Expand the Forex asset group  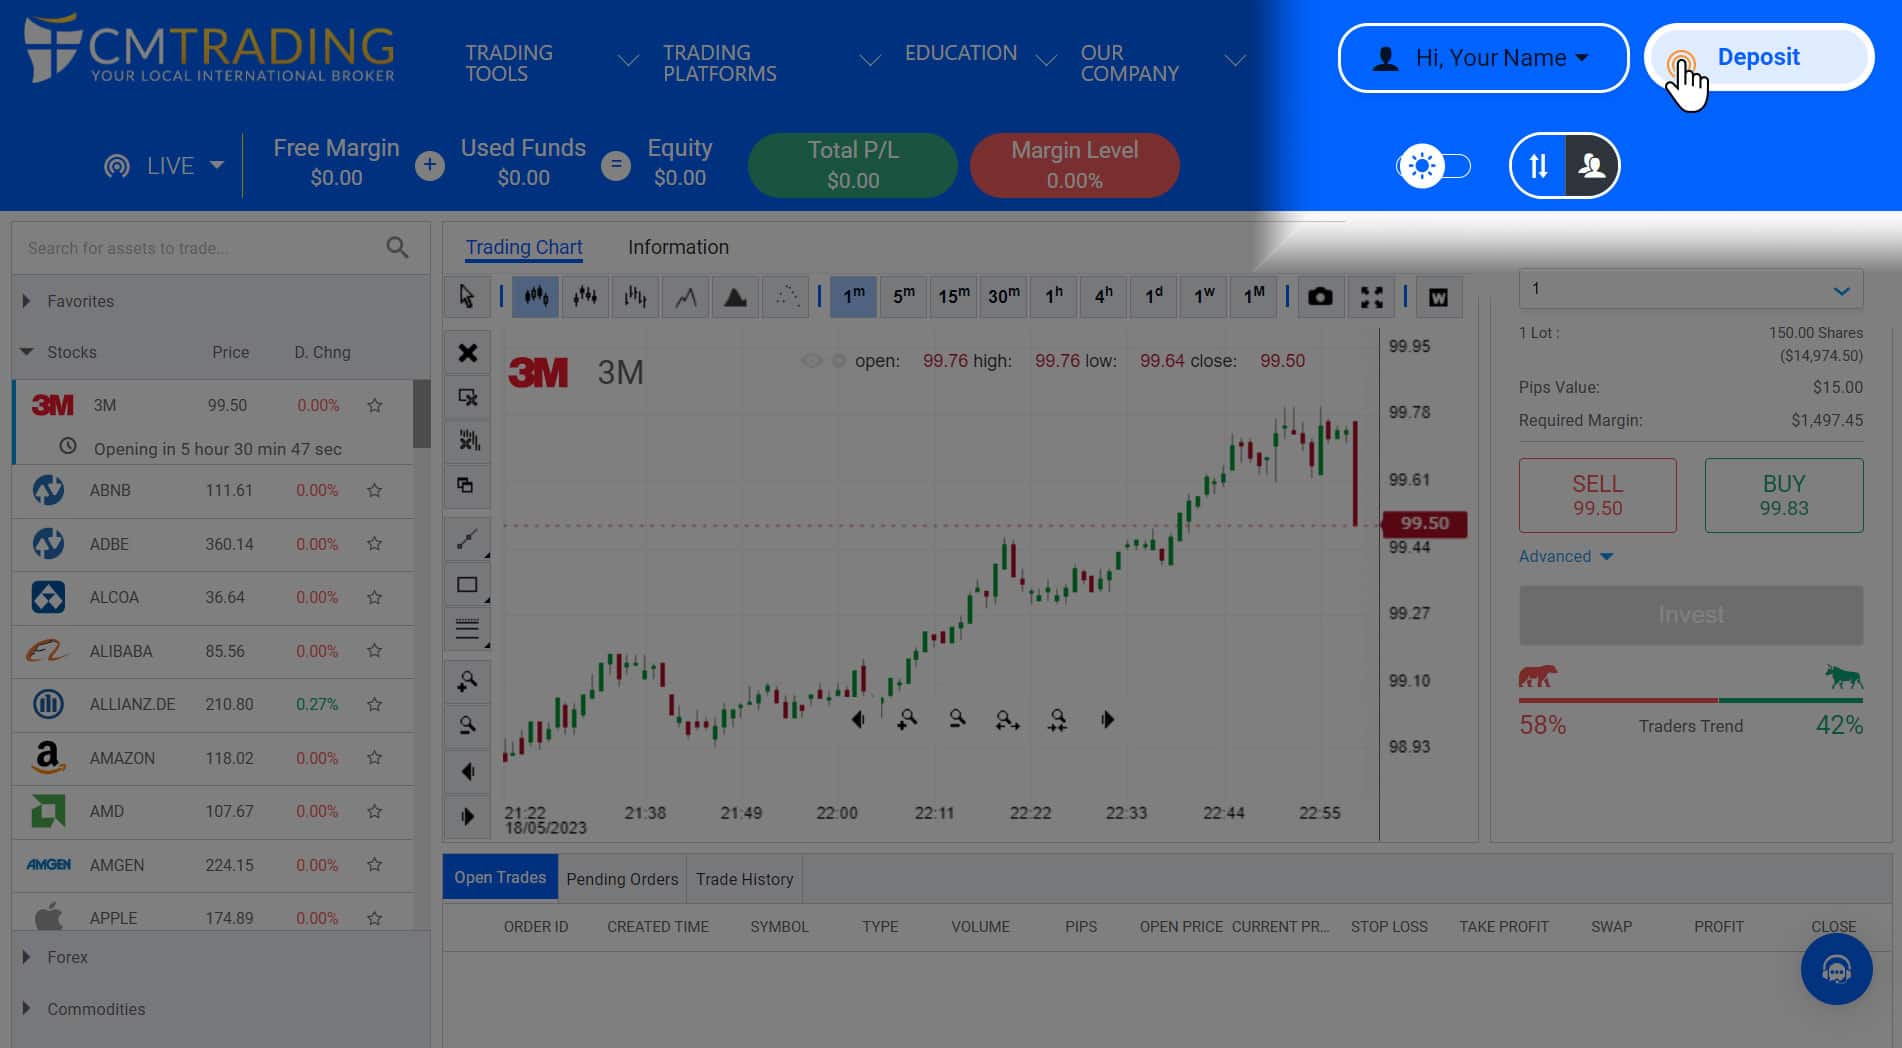[x=27, y=957]
